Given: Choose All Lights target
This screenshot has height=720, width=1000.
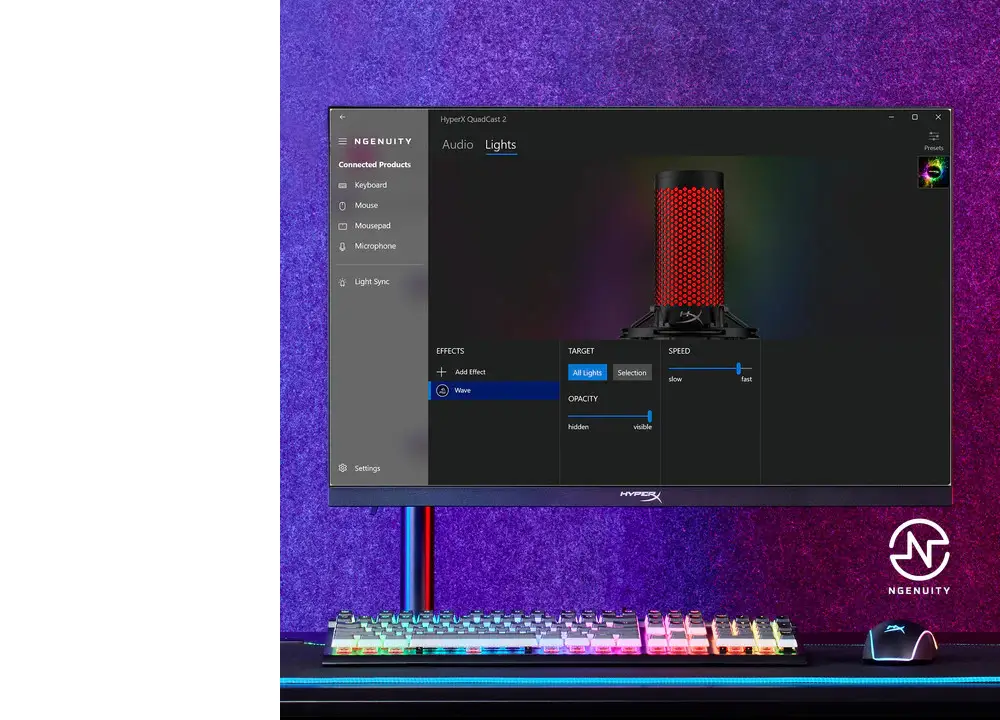Looking at the screenshot, I should [587, 372].
